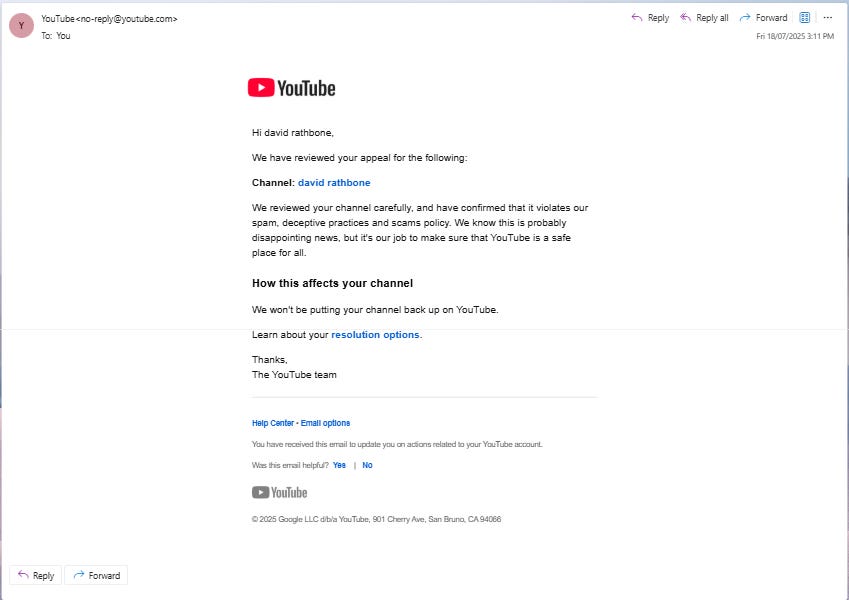Screen dimensions: 849x600
Task: Click the date Fri 18/07/2025 3:11 PM
Action: coord(795,36)
